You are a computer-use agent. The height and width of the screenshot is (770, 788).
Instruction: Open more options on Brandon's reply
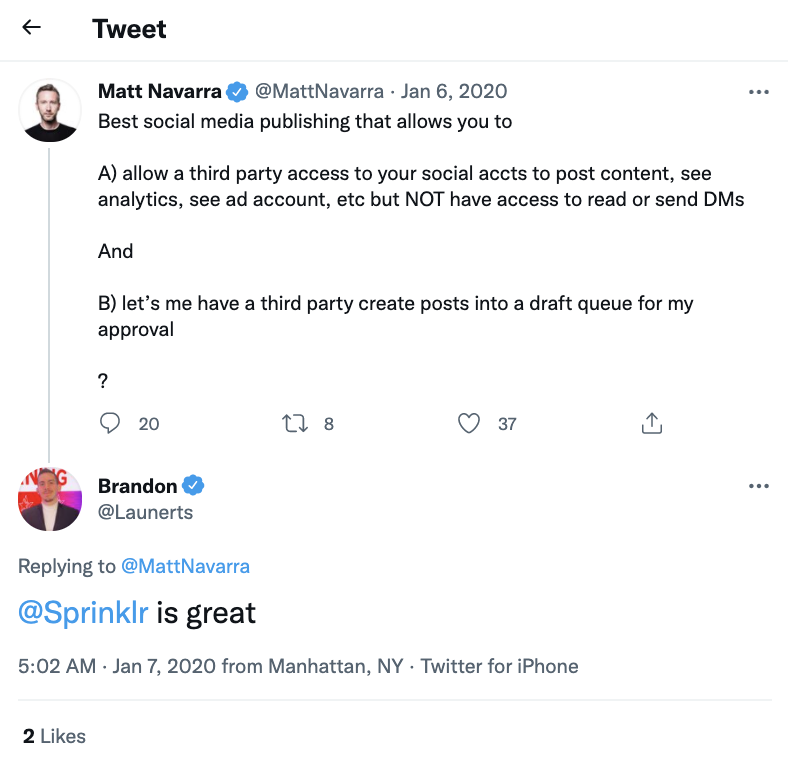759,486
